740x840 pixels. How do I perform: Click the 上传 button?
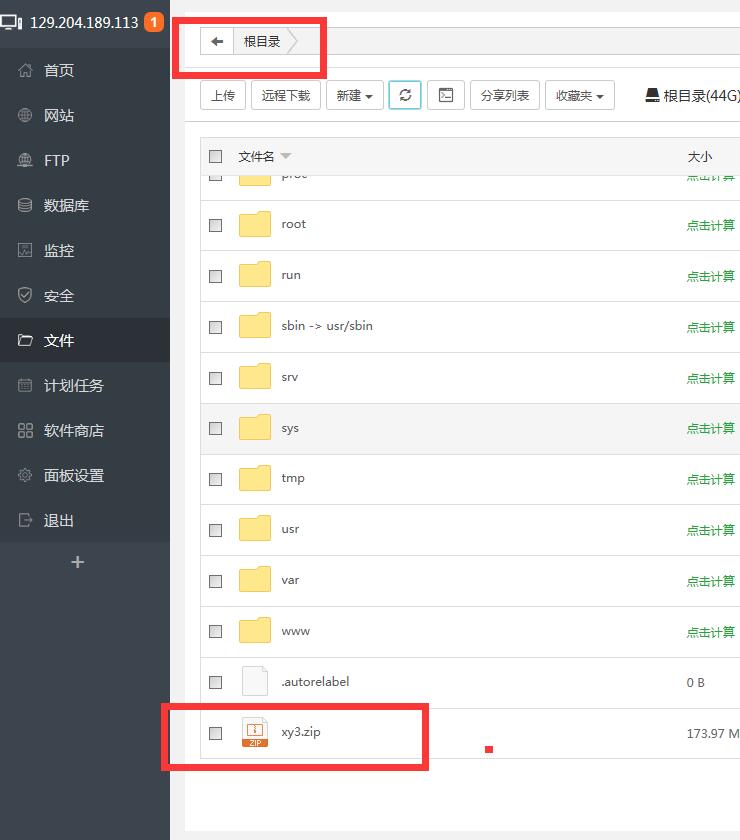223,96
